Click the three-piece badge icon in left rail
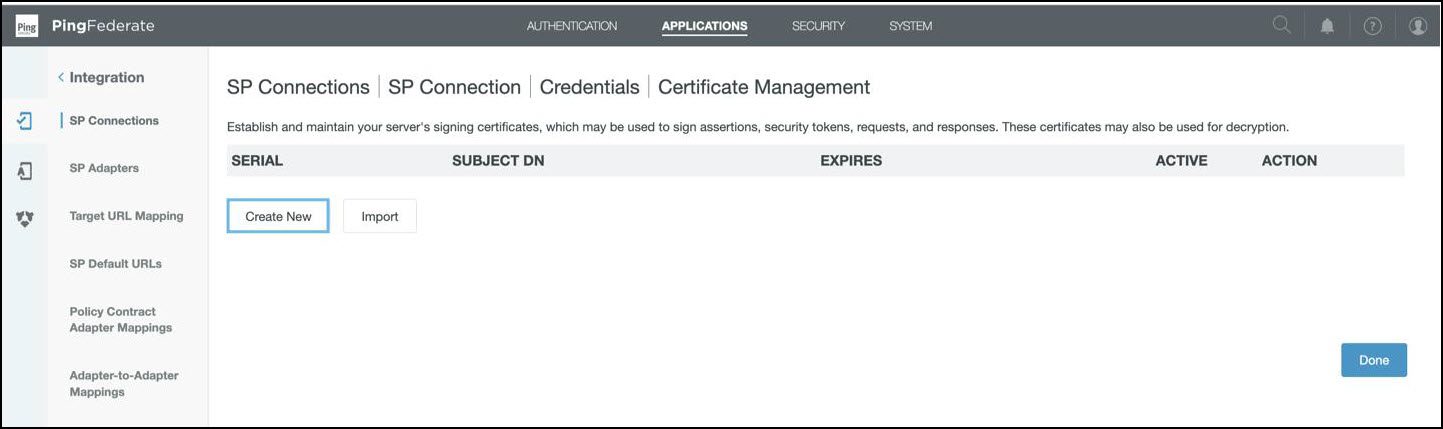 click(25, 219)
